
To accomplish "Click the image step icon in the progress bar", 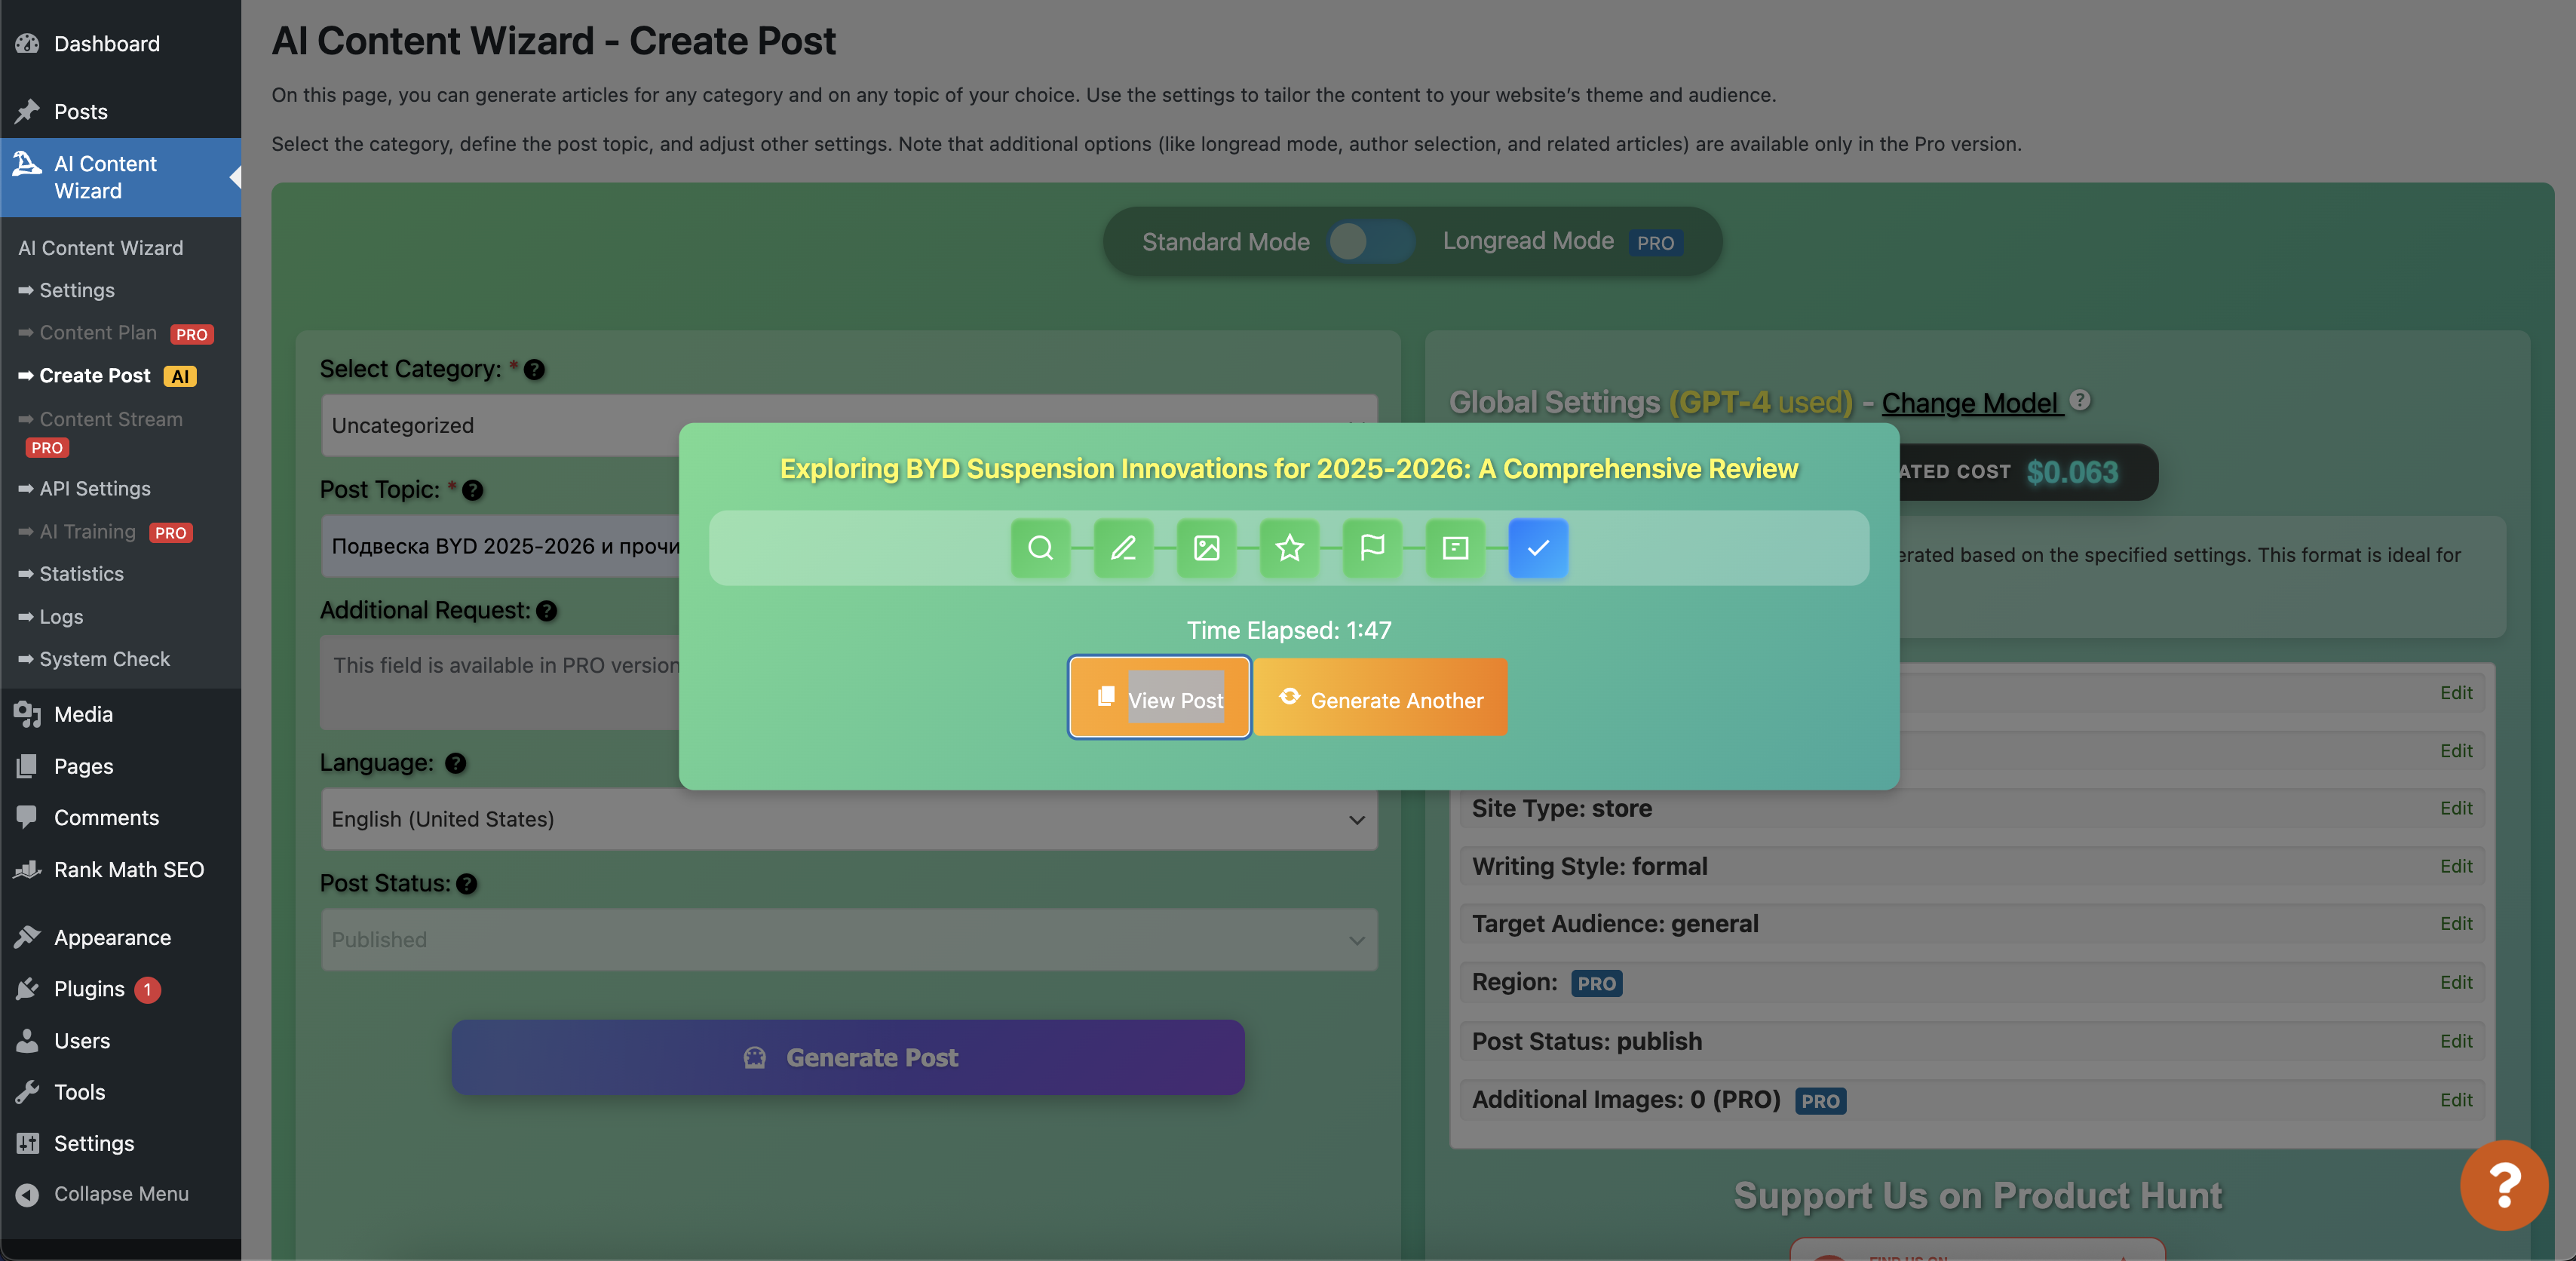I will (1206, 548).
